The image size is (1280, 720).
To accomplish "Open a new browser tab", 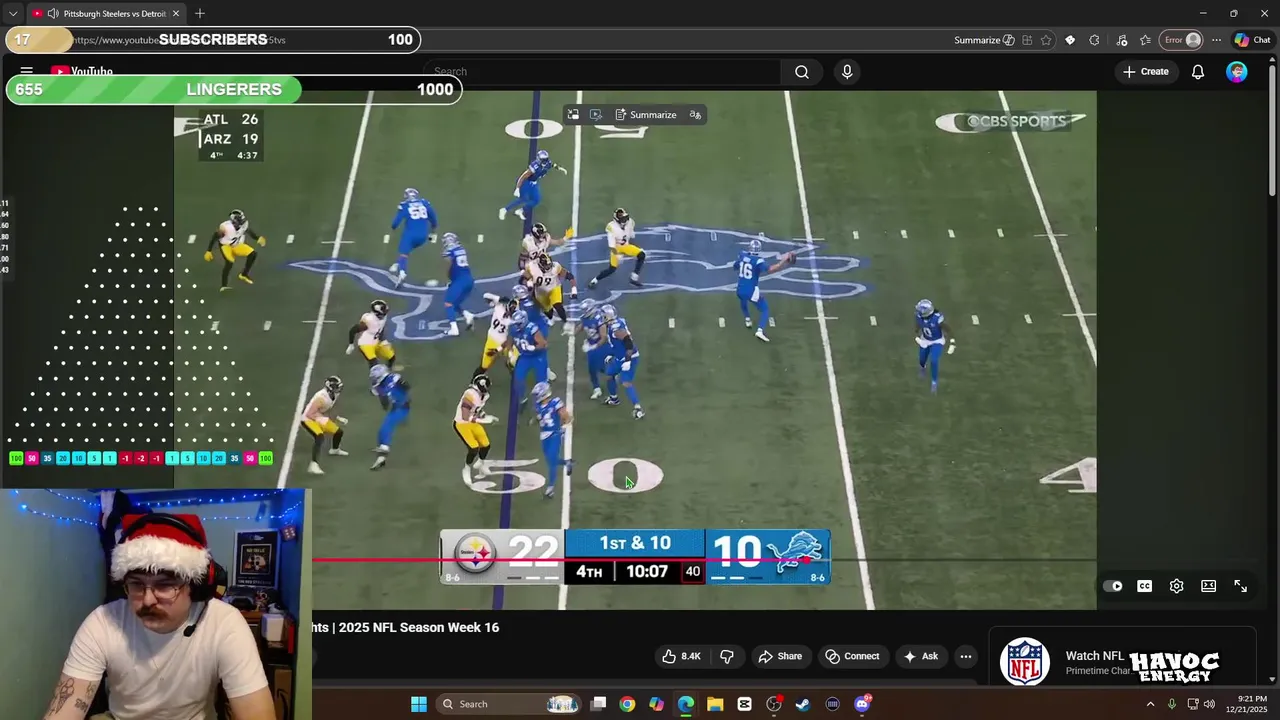I will (200, 13).
